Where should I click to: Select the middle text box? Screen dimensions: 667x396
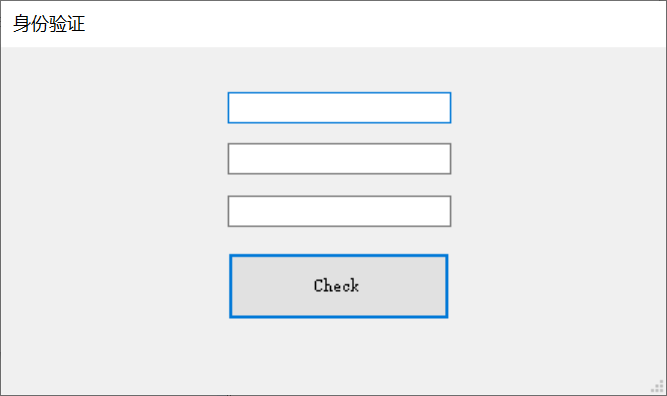339,159
